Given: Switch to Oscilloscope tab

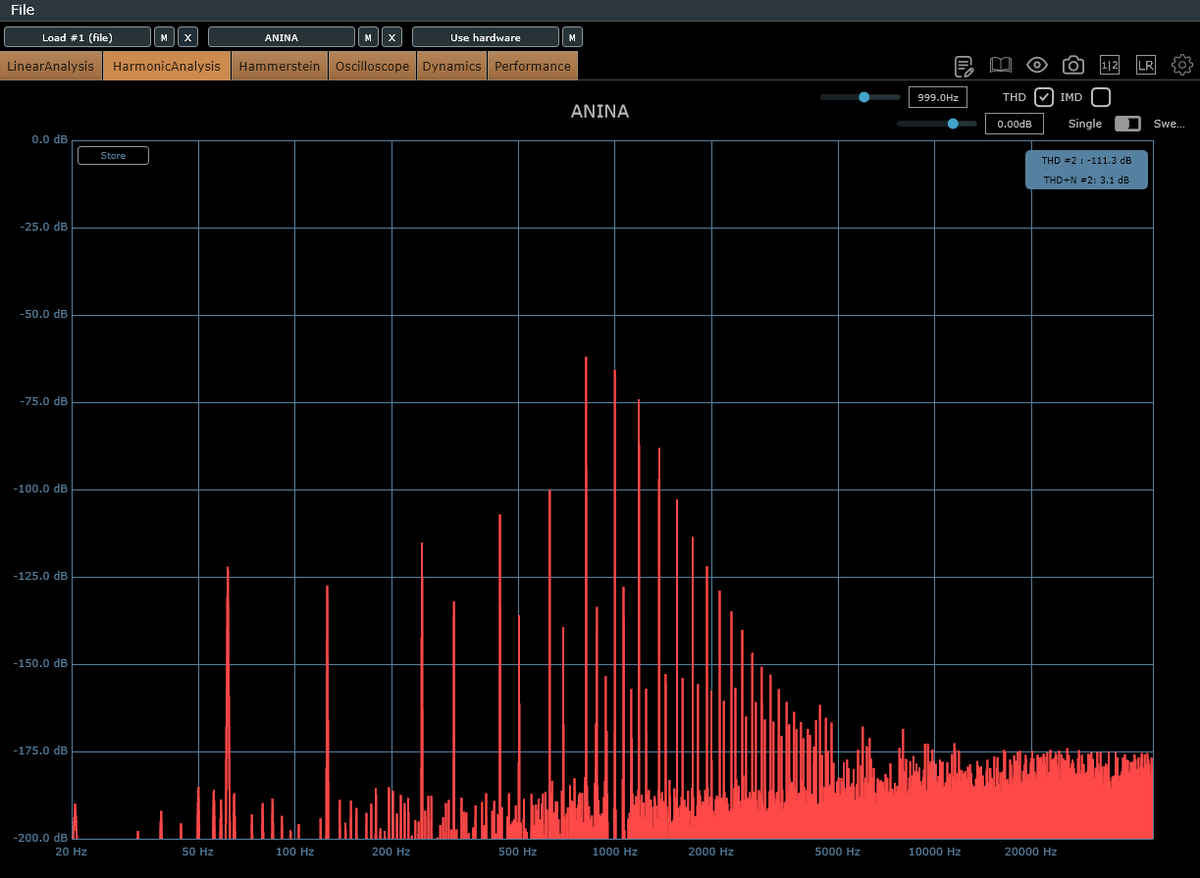Looking at the screenshot, I should [x=372, y=66].
